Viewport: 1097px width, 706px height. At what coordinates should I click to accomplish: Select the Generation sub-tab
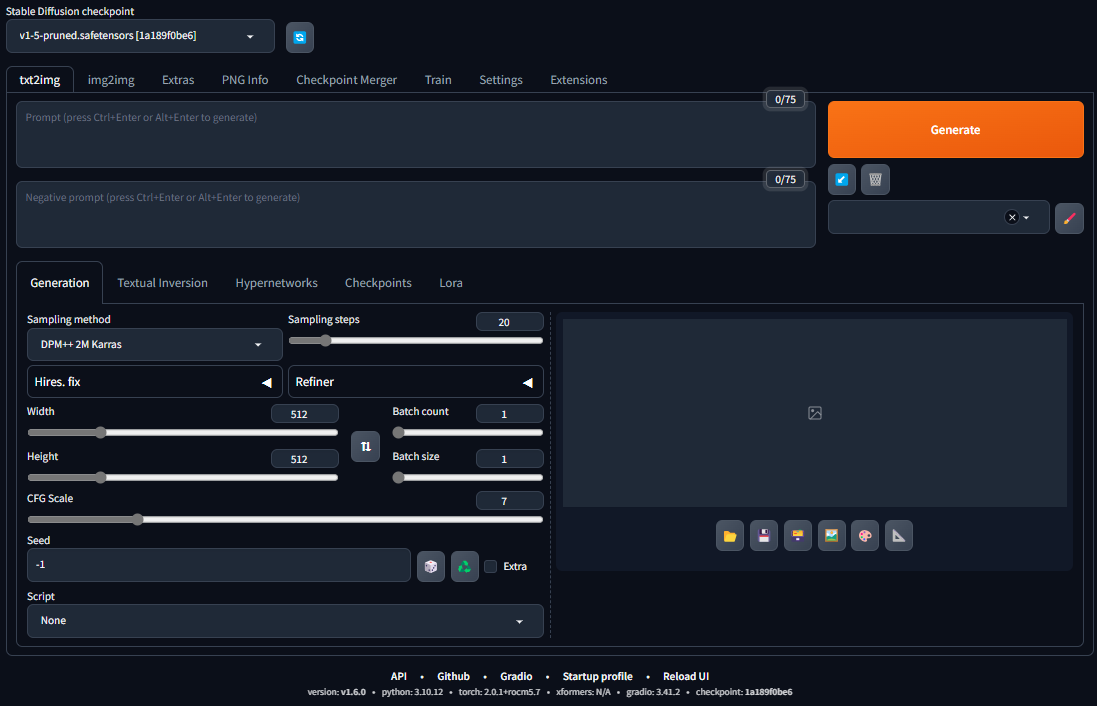tap(59, 283)
